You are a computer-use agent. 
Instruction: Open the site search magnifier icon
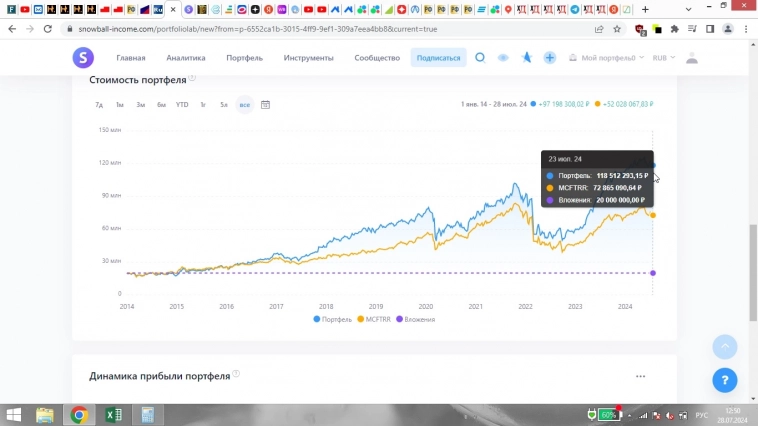(x=480, y=58)
